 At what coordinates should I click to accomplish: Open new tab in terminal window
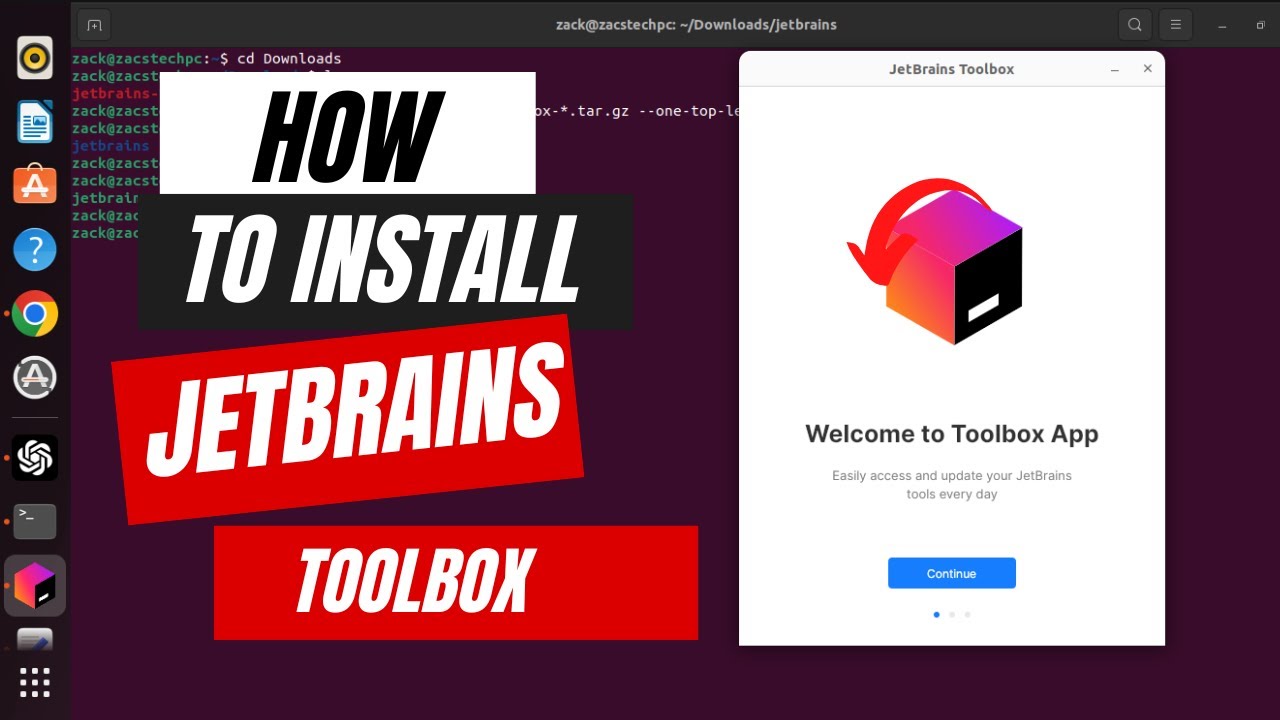(x=94, y=25)
